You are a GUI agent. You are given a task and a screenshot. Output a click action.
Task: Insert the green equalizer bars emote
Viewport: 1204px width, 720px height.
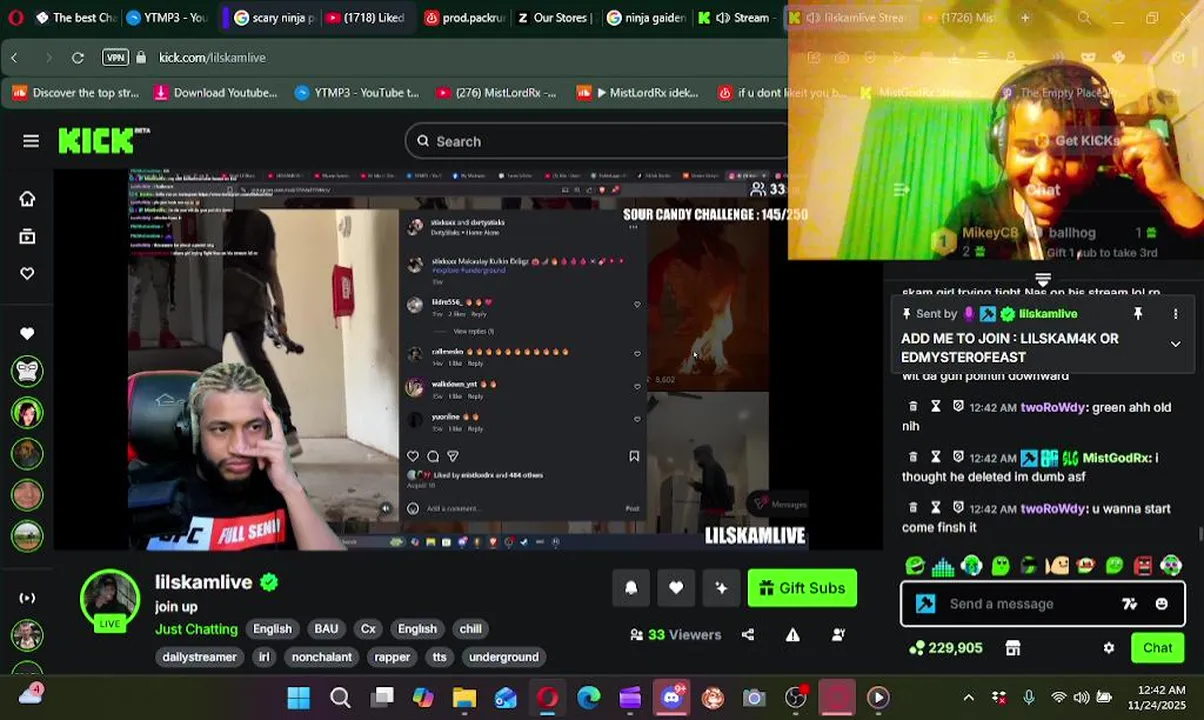pos(942,567)
